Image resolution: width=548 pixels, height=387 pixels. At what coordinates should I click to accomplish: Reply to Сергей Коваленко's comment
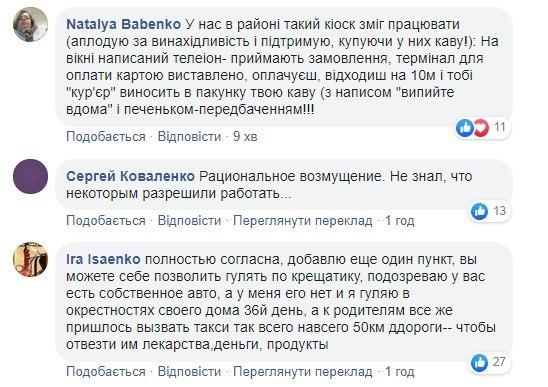(x=189, y=221)
